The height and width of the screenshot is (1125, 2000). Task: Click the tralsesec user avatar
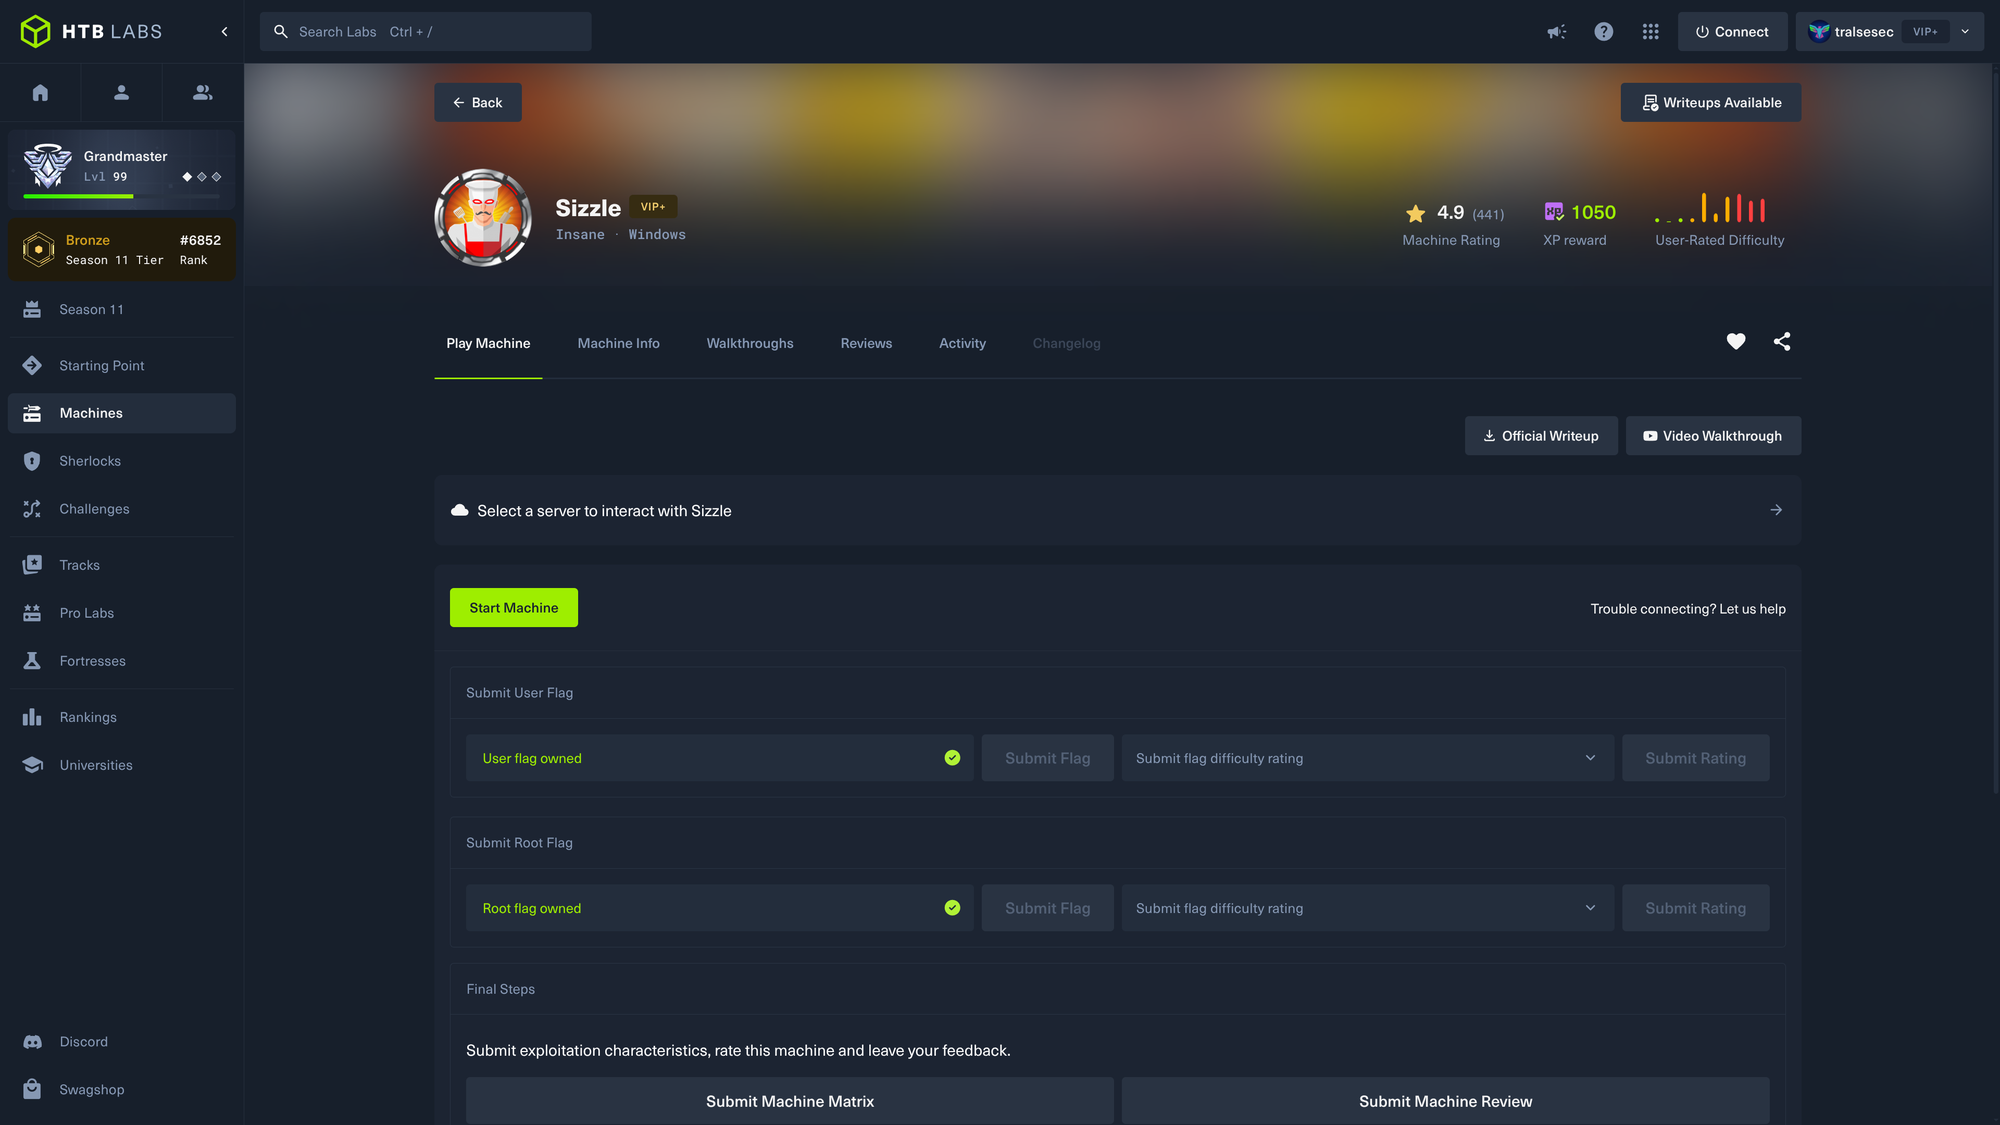pyautogui.click(x=1819, y=32)
